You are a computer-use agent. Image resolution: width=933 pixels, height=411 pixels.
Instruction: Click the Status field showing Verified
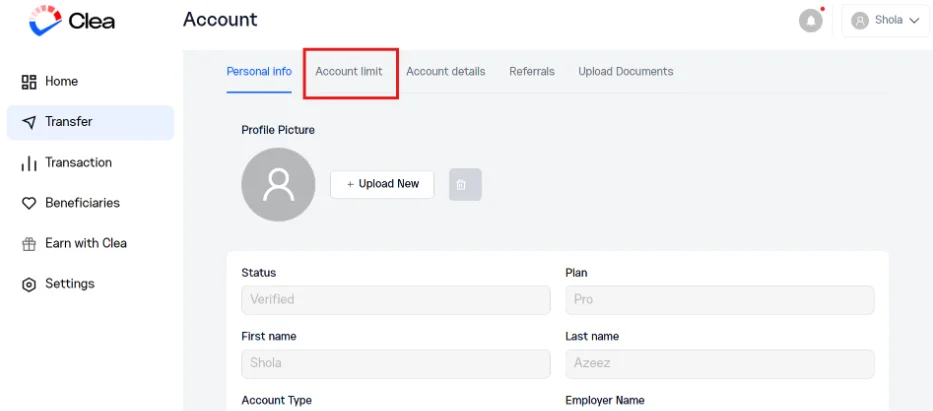click(x=396, y=300)
